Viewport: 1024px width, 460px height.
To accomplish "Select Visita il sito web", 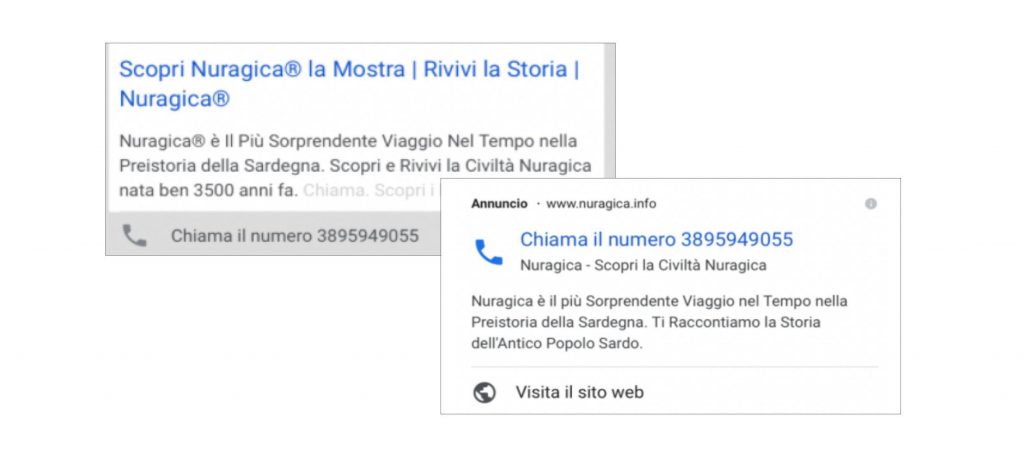I will pos(579,392).
